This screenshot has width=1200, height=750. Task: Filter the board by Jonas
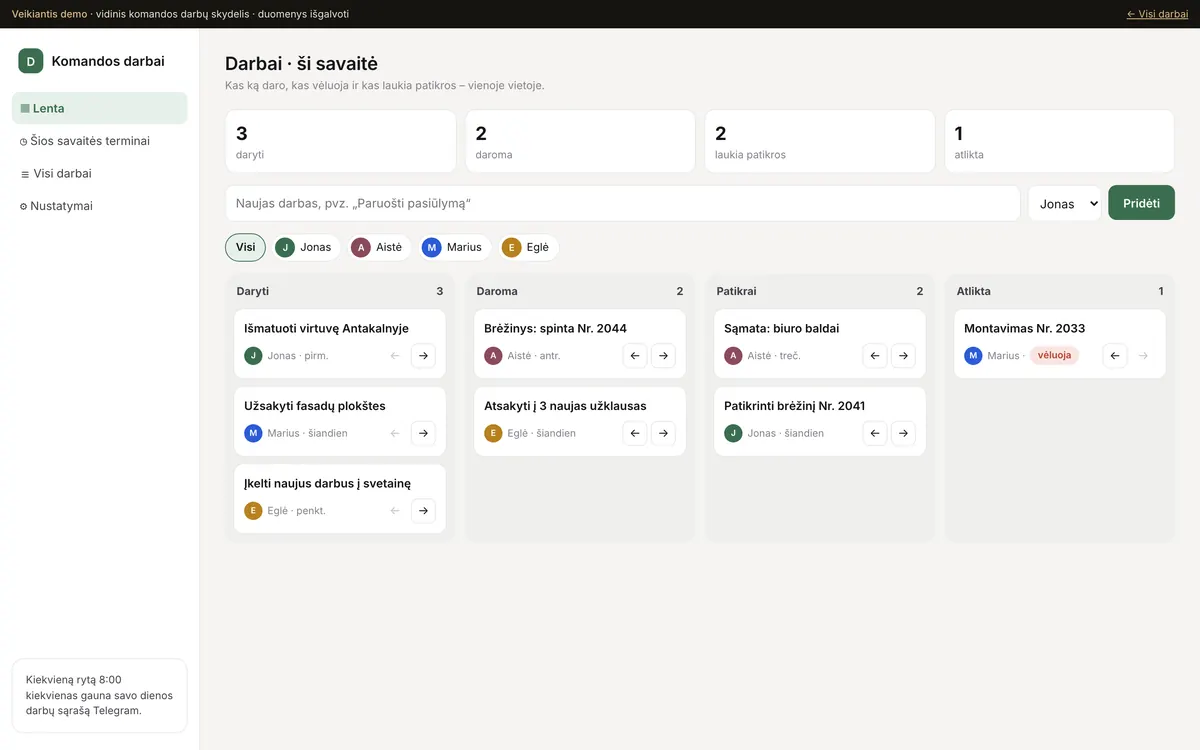coord(306,247)
